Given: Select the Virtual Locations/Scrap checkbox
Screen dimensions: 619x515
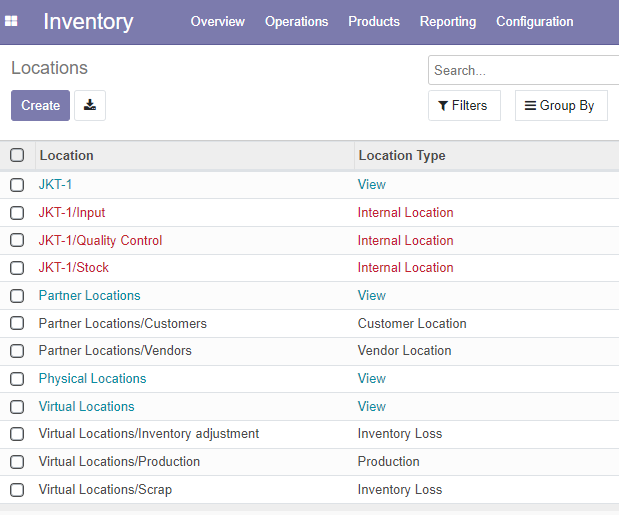Looking at the screenshot, I should click(17, 490).
